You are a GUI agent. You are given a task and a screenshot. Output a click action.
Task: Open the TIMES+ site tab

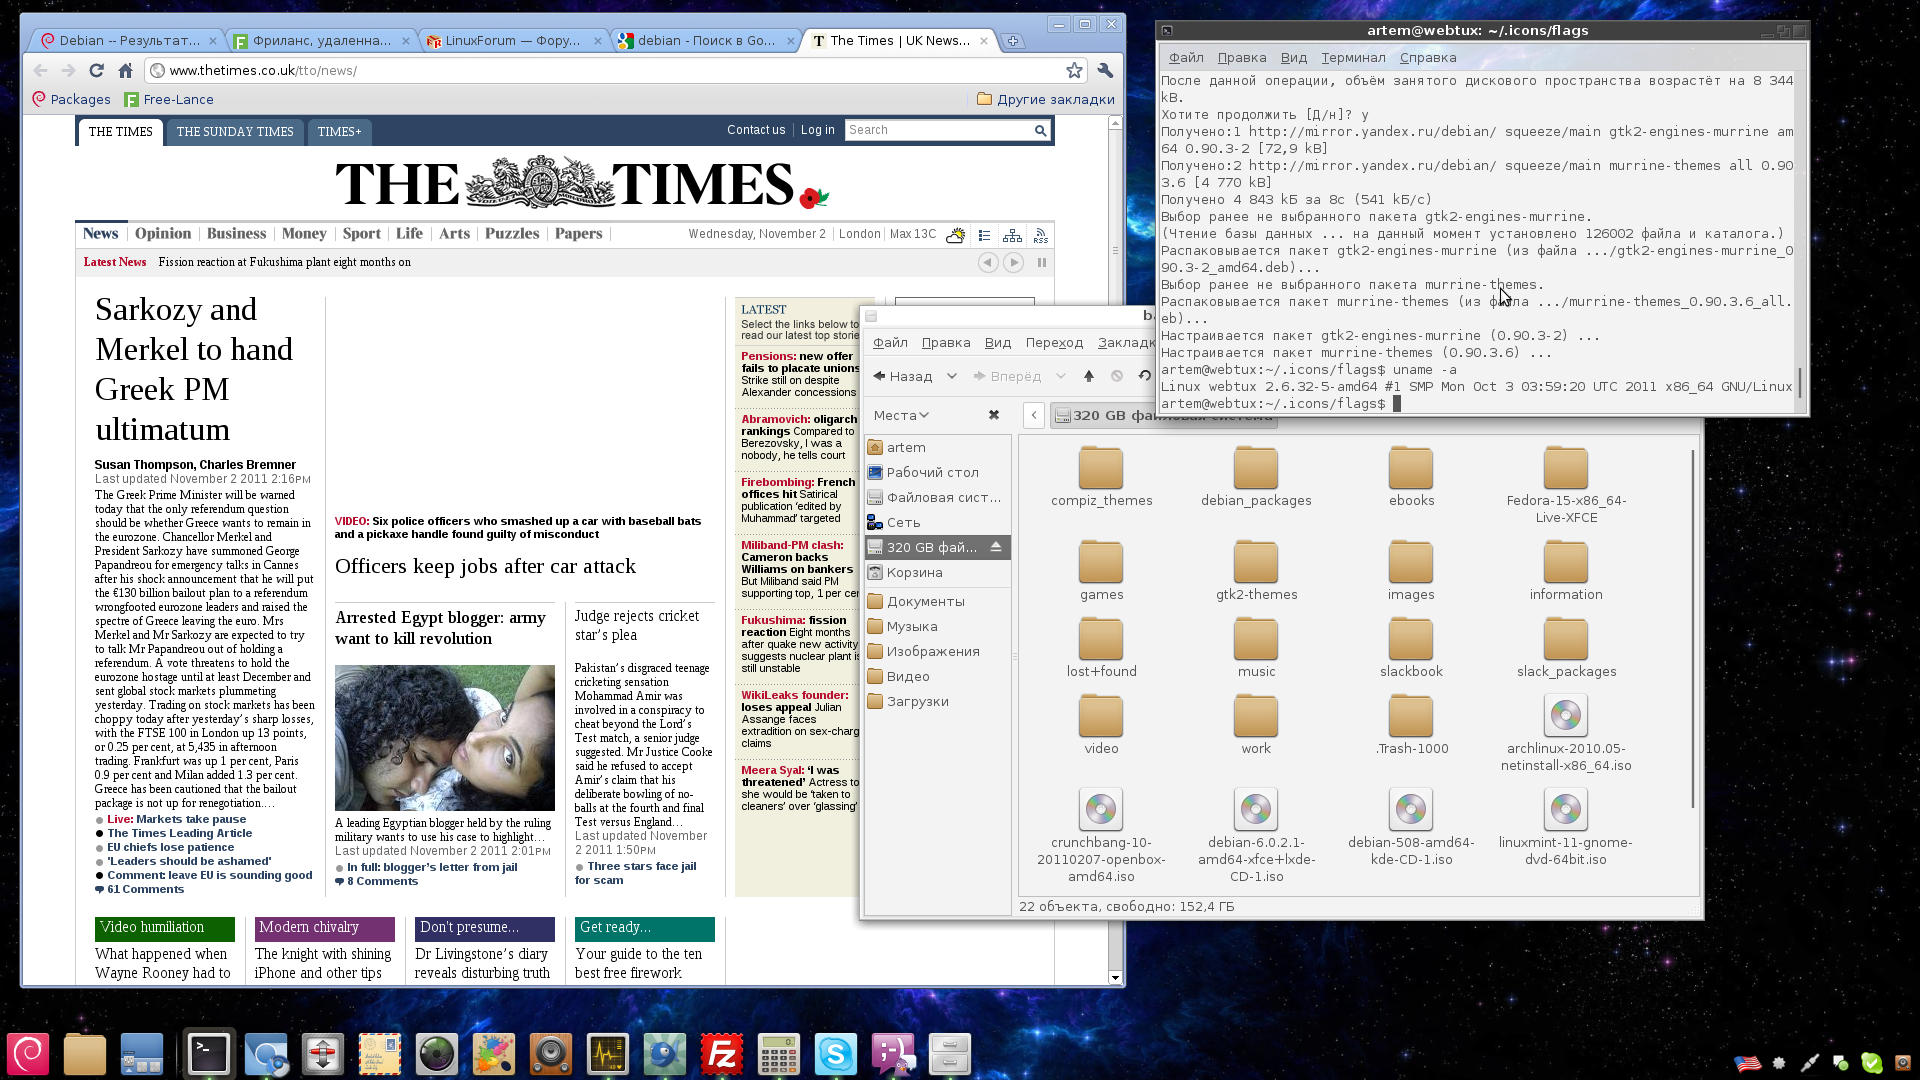339,132
